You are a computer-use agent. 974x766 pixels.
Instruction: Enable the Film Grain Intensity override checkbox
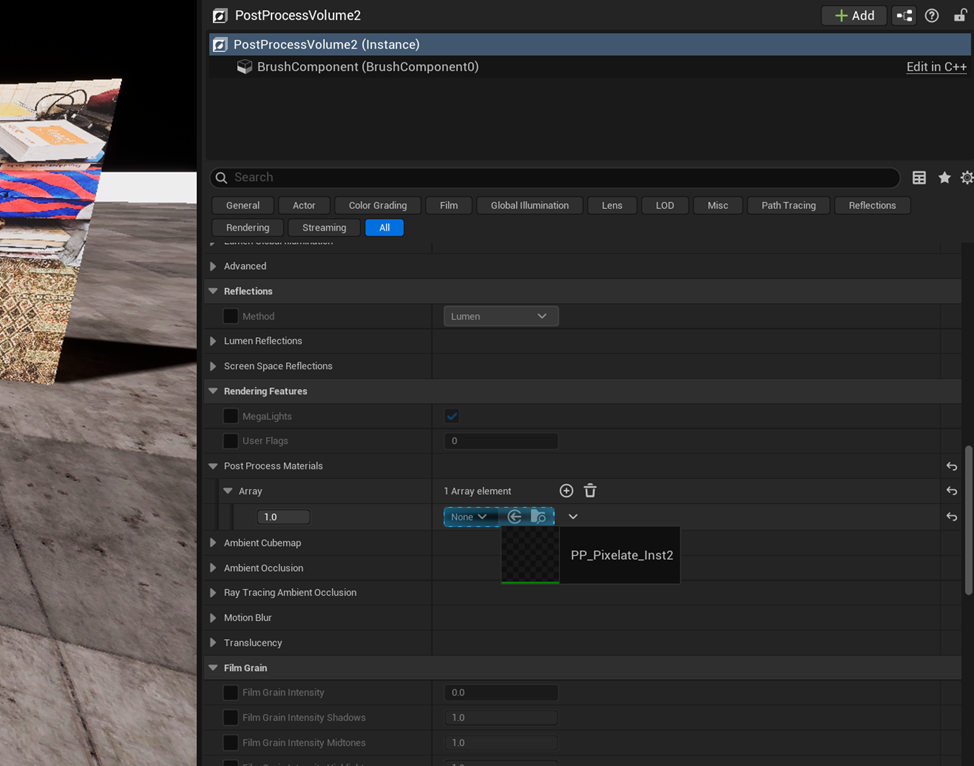(x=231, y=692)
